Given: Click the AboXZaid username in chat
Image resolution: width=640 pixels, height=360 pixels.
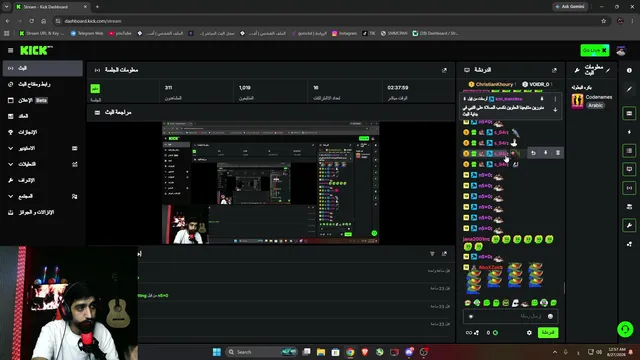Looking at the screenshot, I should (x=491, y=267).
